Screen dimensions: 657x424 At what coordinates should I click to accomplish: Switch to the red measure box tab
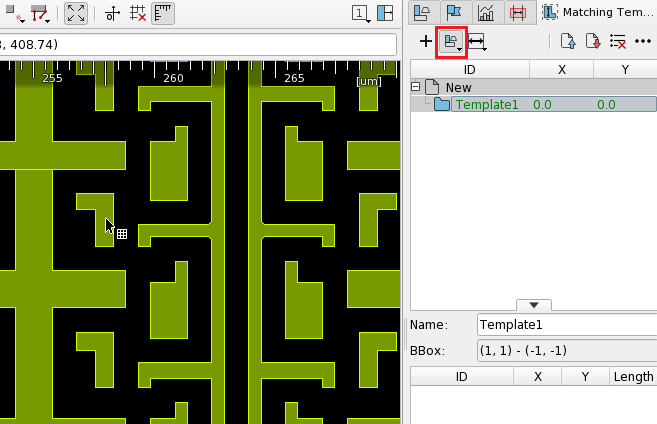[x=518, y=13]
